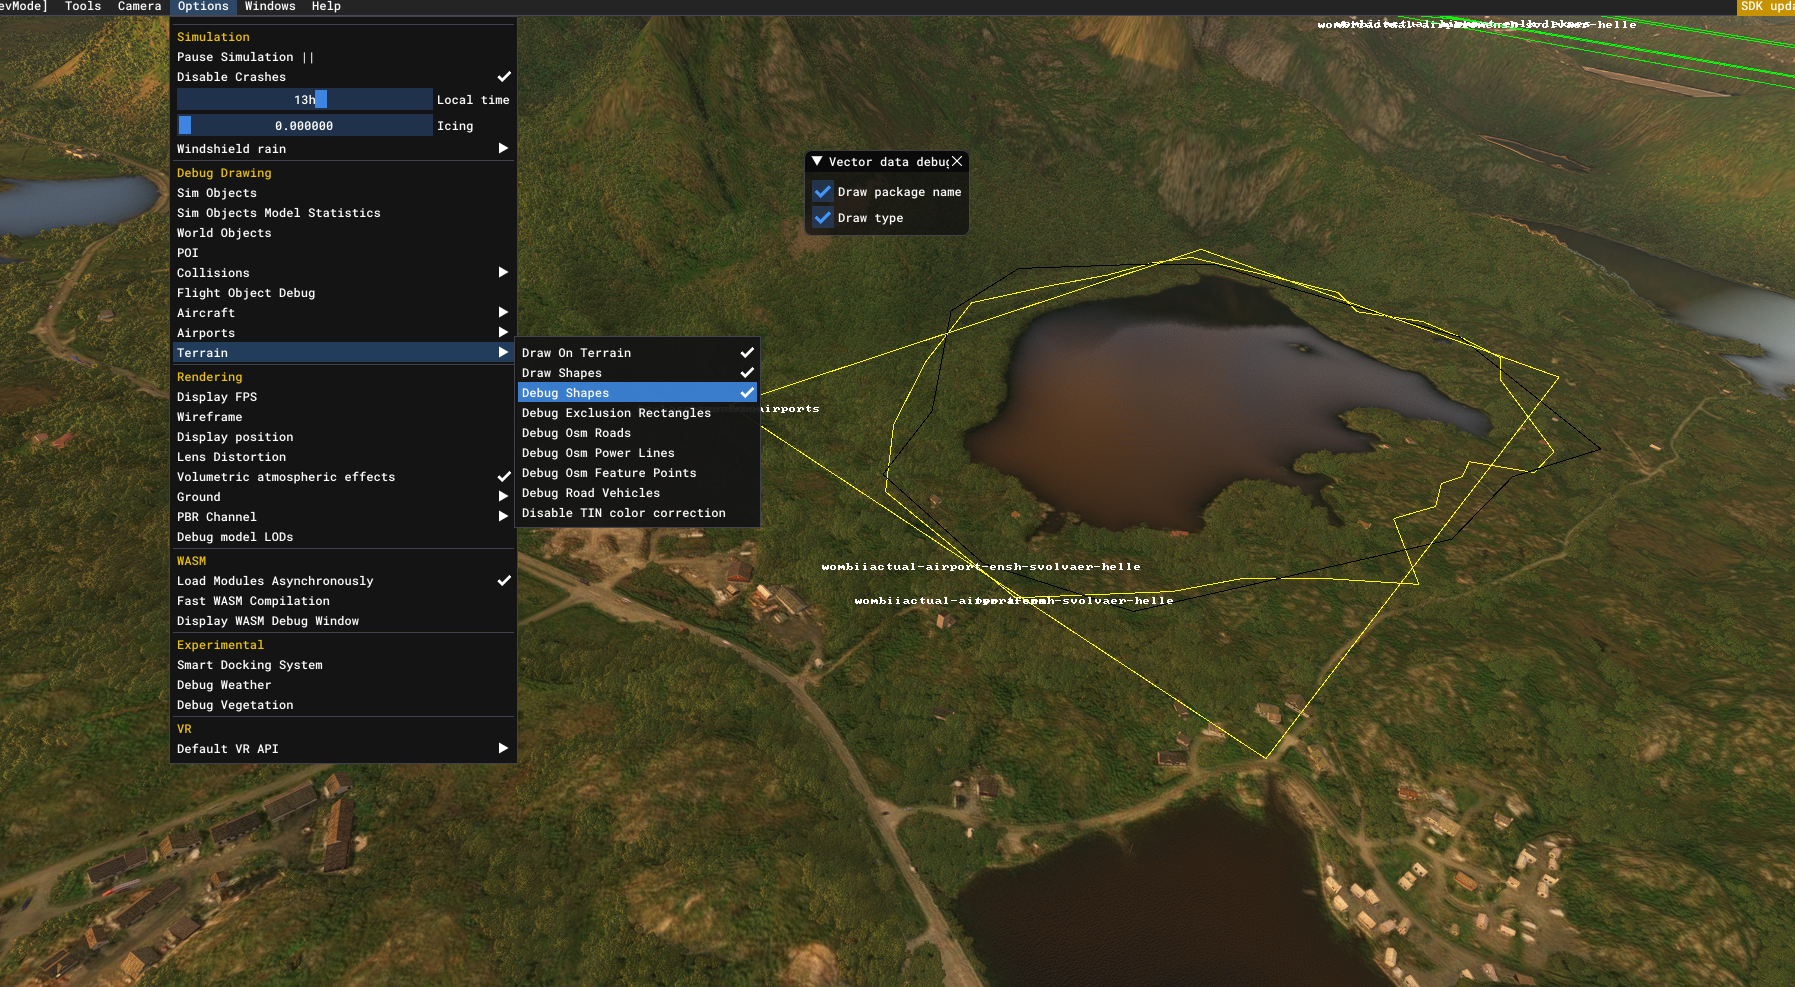
Task: Select Disable TIN color correction
Action: pos(638,513)
